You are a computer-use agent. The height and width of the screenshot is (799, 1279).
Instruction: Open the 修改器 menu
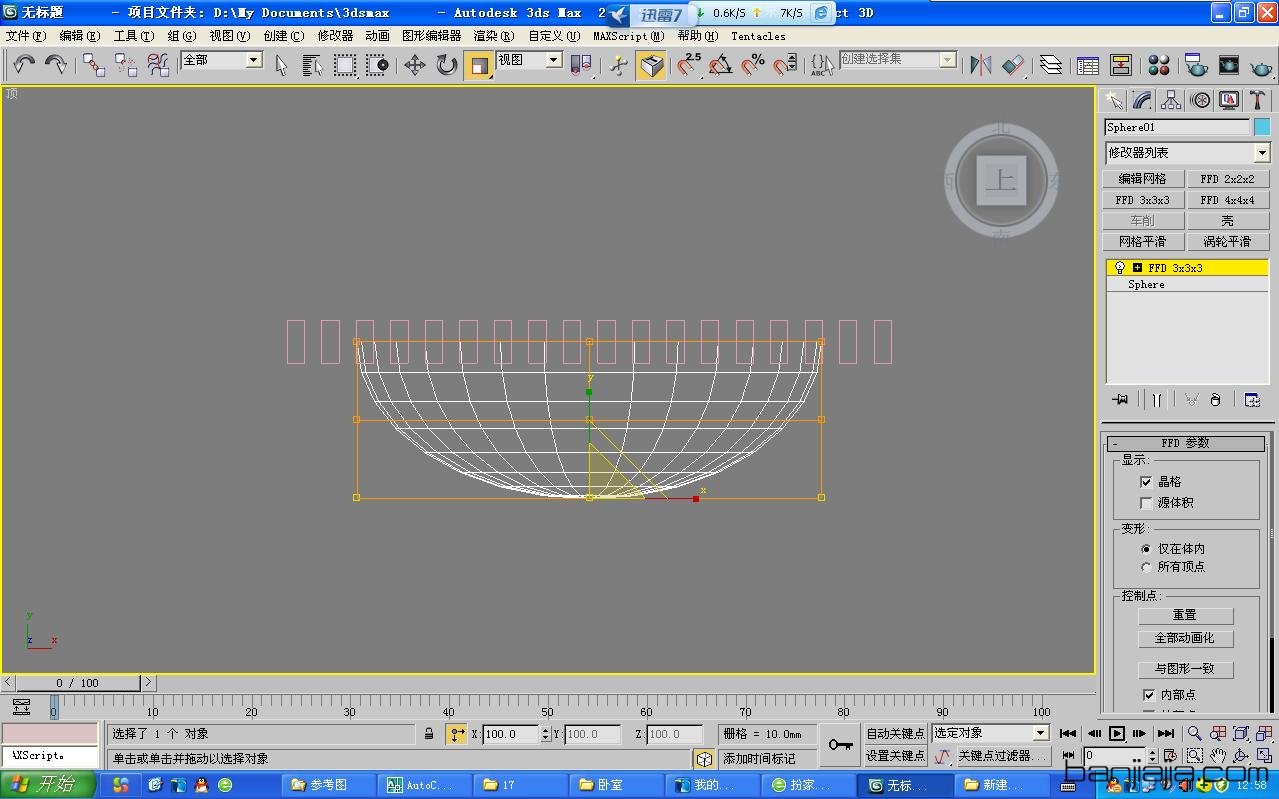coord(335,36)
